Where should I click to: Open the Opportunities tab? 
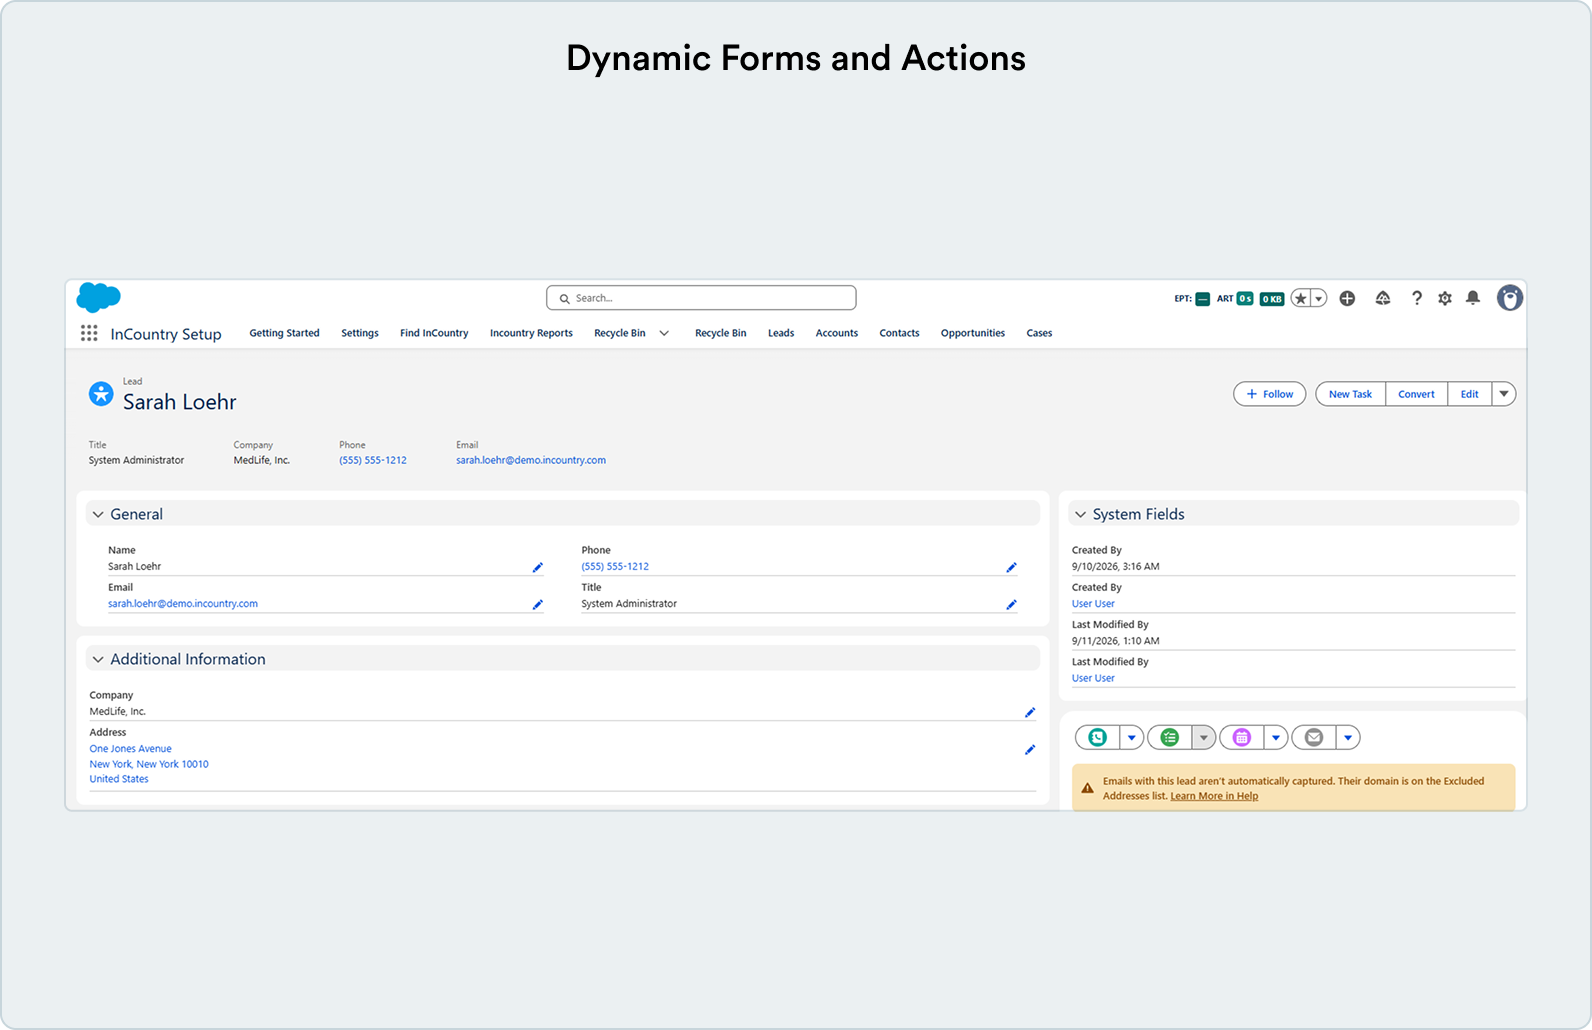973,333
